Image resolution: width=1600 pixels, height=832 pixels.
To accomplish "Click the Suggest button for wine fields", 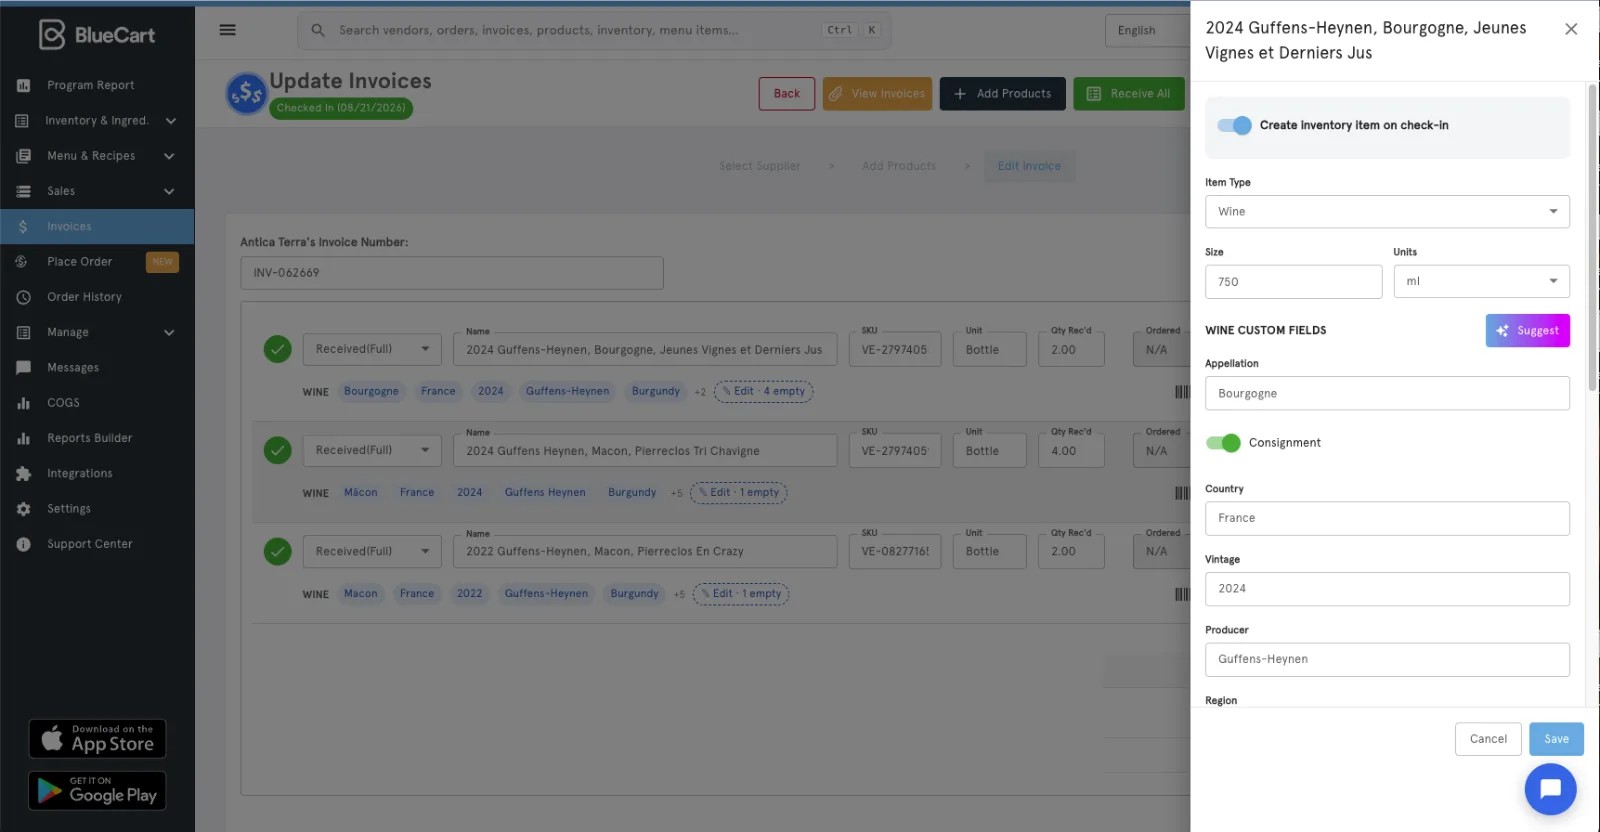I will [1527, 331].
